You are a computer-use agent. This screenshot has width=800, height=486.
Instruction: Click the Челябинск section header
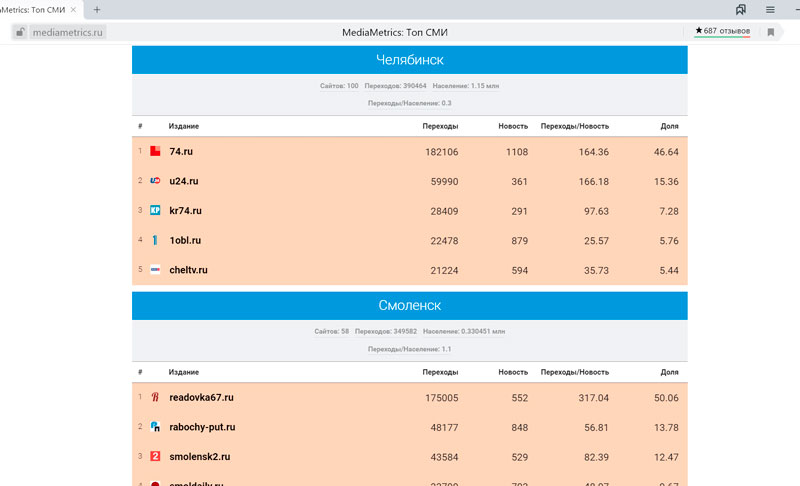[409, 59]
